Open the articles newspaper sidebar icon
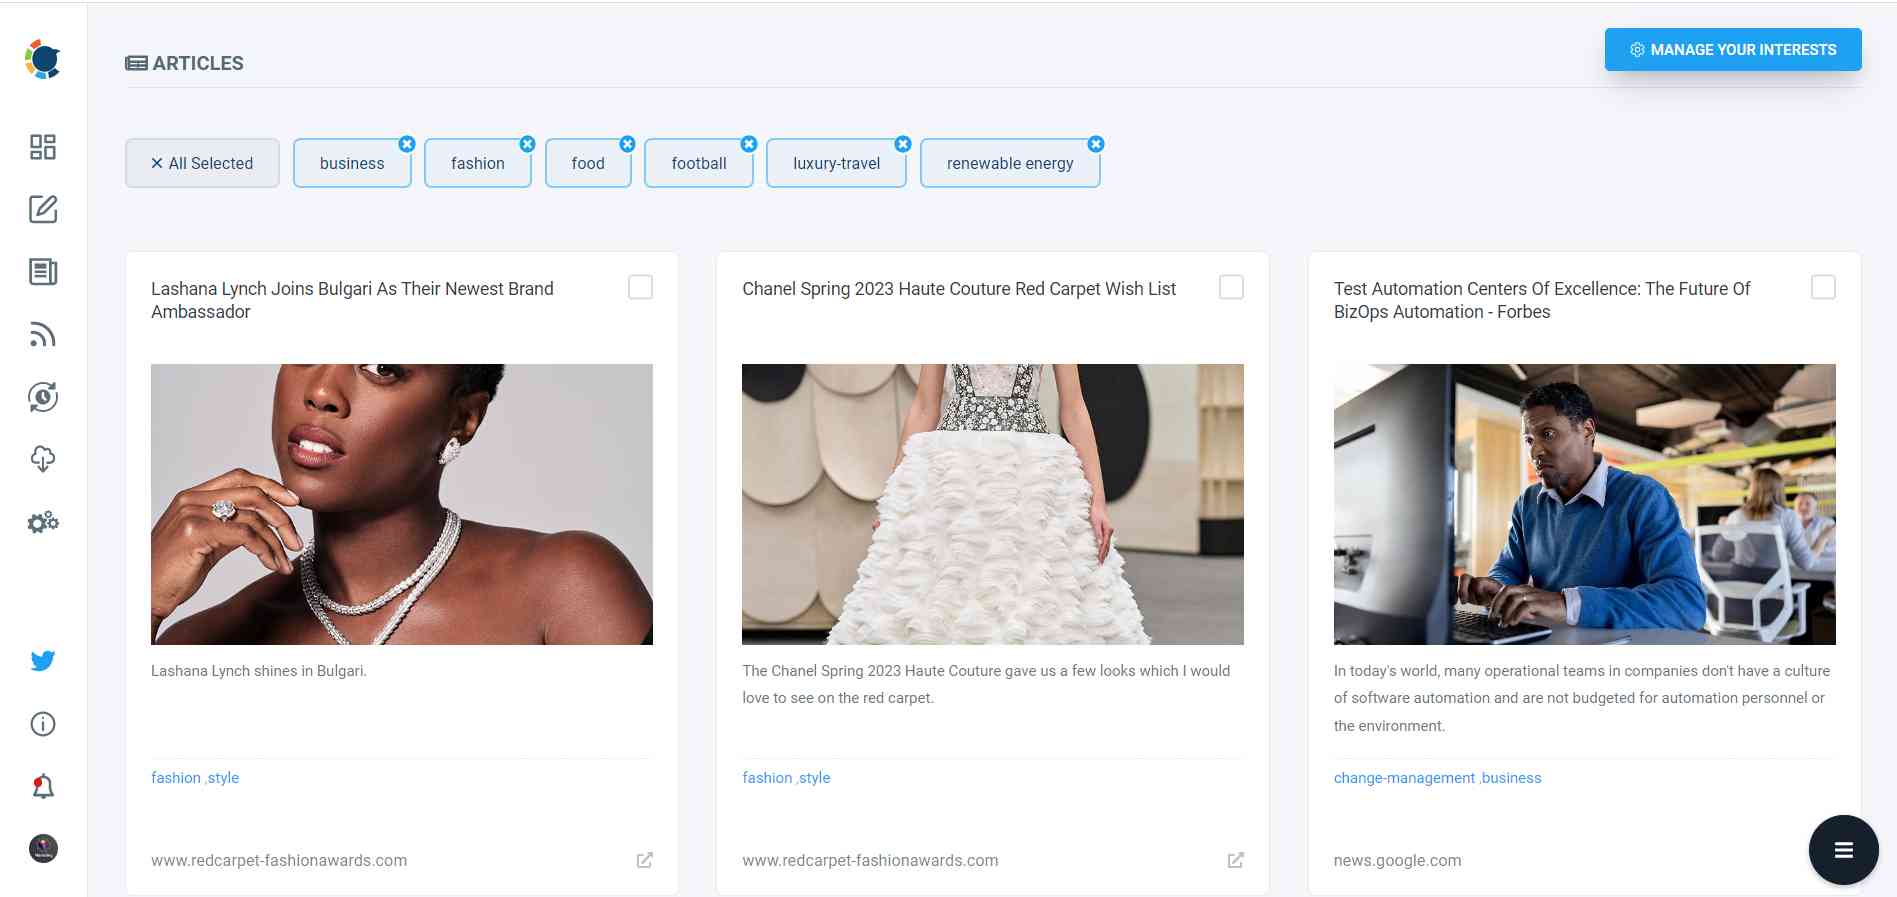This screenshot has height=897, width=1897. tap(43, 272)
